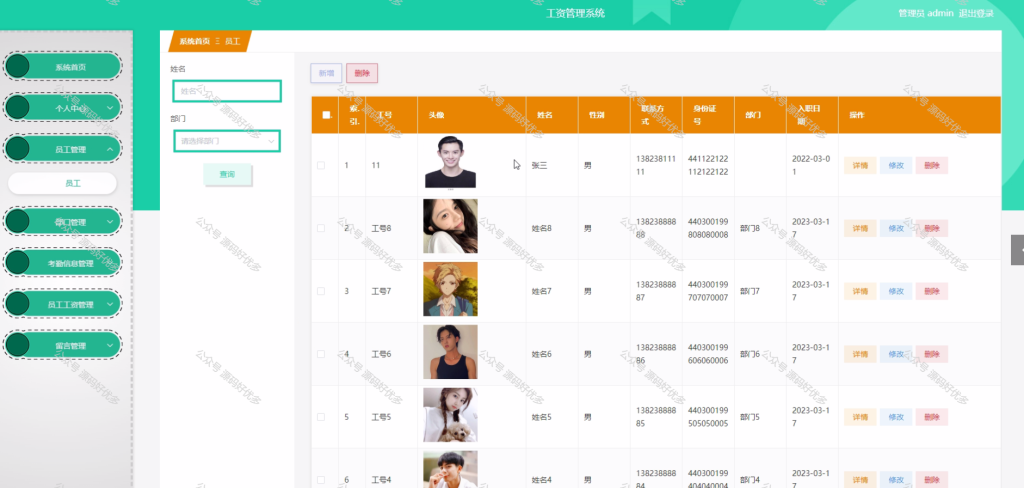Open the 系统首页 sidebar menu item
The width and height of the screenshot is (1024, 488).
[x=63, y=67]
